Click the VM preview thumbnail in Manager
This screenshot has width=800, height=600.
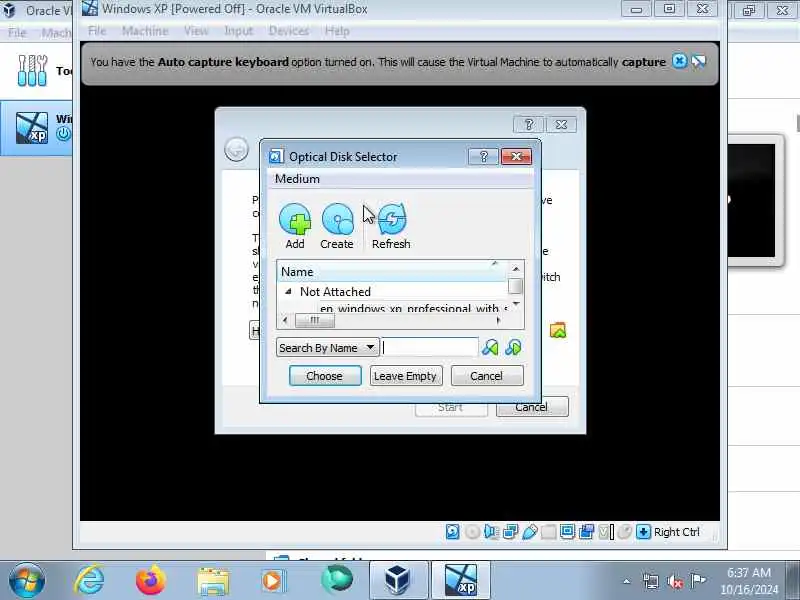(752, 200)
